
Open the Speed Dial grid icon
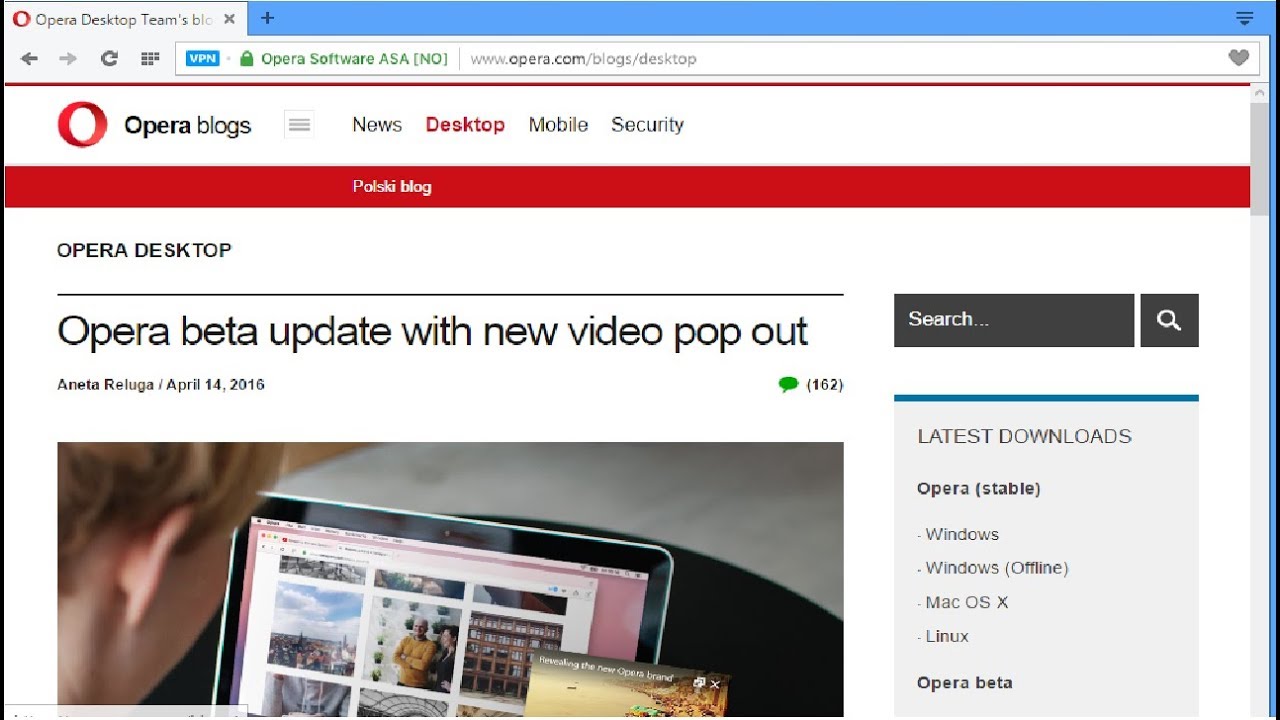pyautogui.click(x=150, y=59)
